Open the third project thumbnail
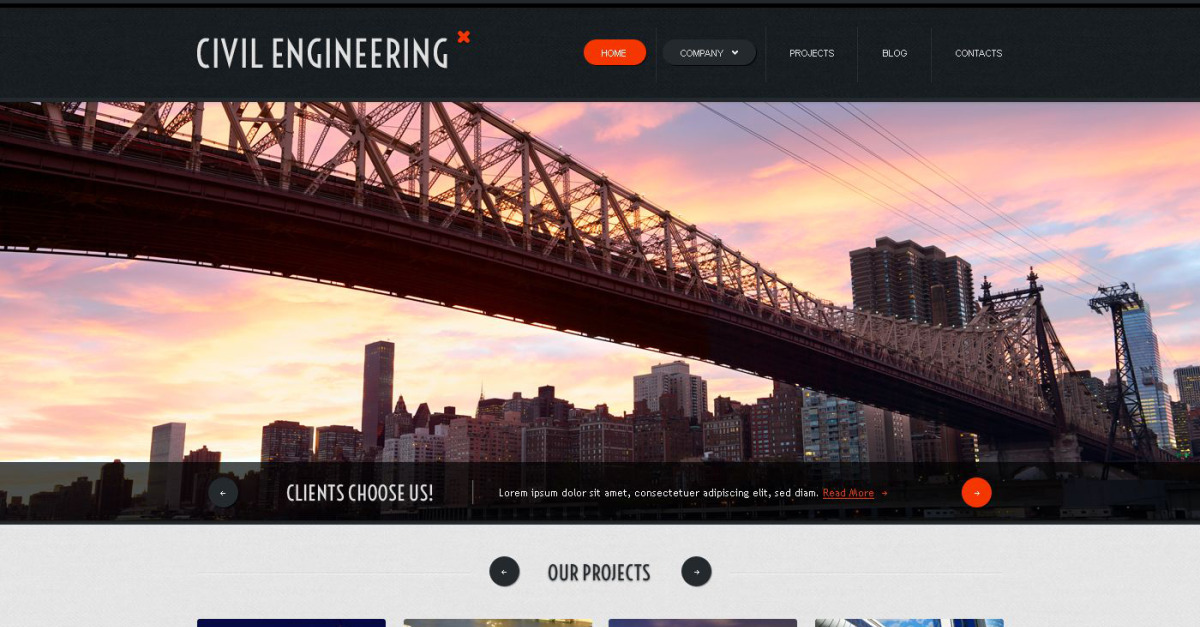The height and width of the screenshot is (627, 1200). pos(703,623)
